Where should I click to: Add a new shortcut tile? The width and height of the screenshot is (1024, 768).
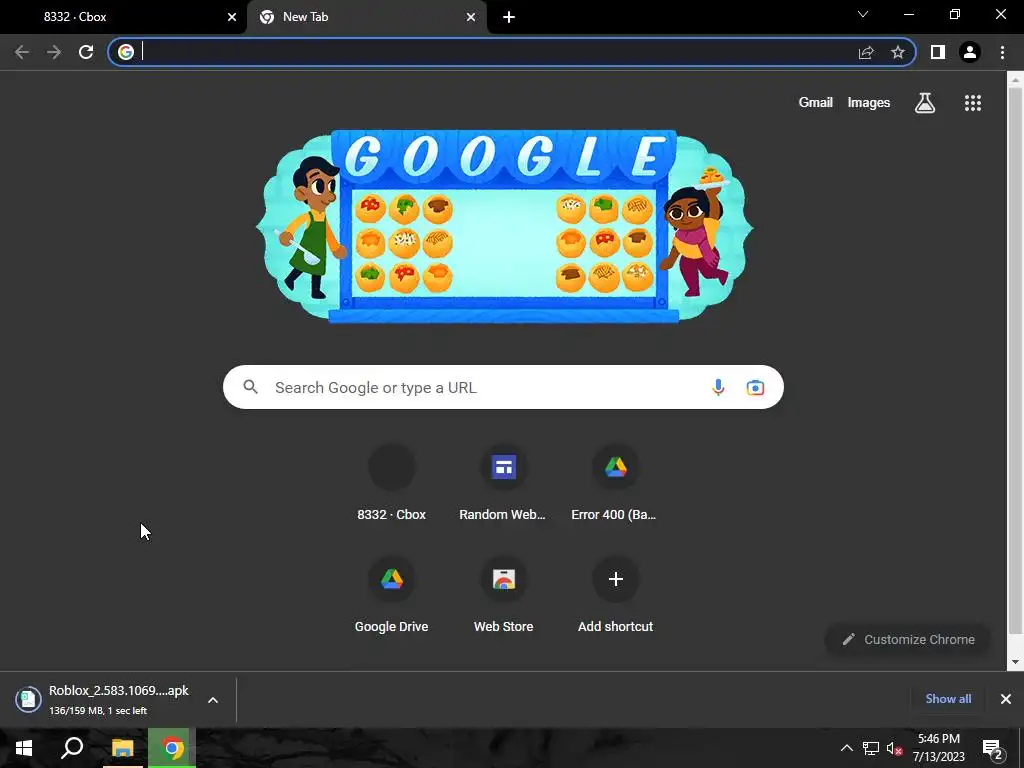point(615,595)
